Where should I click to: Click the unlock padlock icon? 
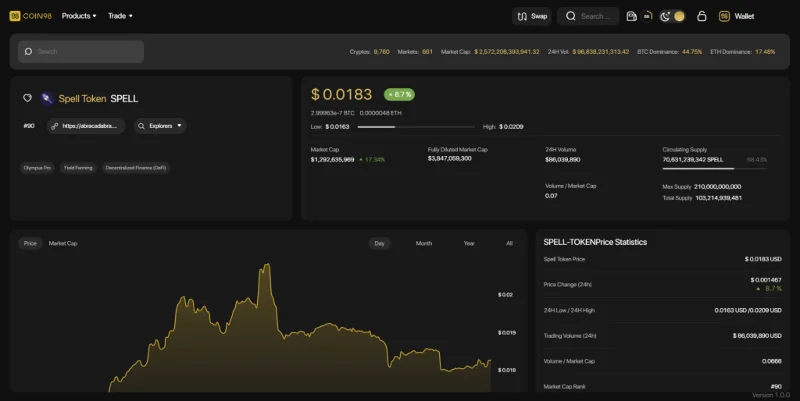(x=702, y=16)
